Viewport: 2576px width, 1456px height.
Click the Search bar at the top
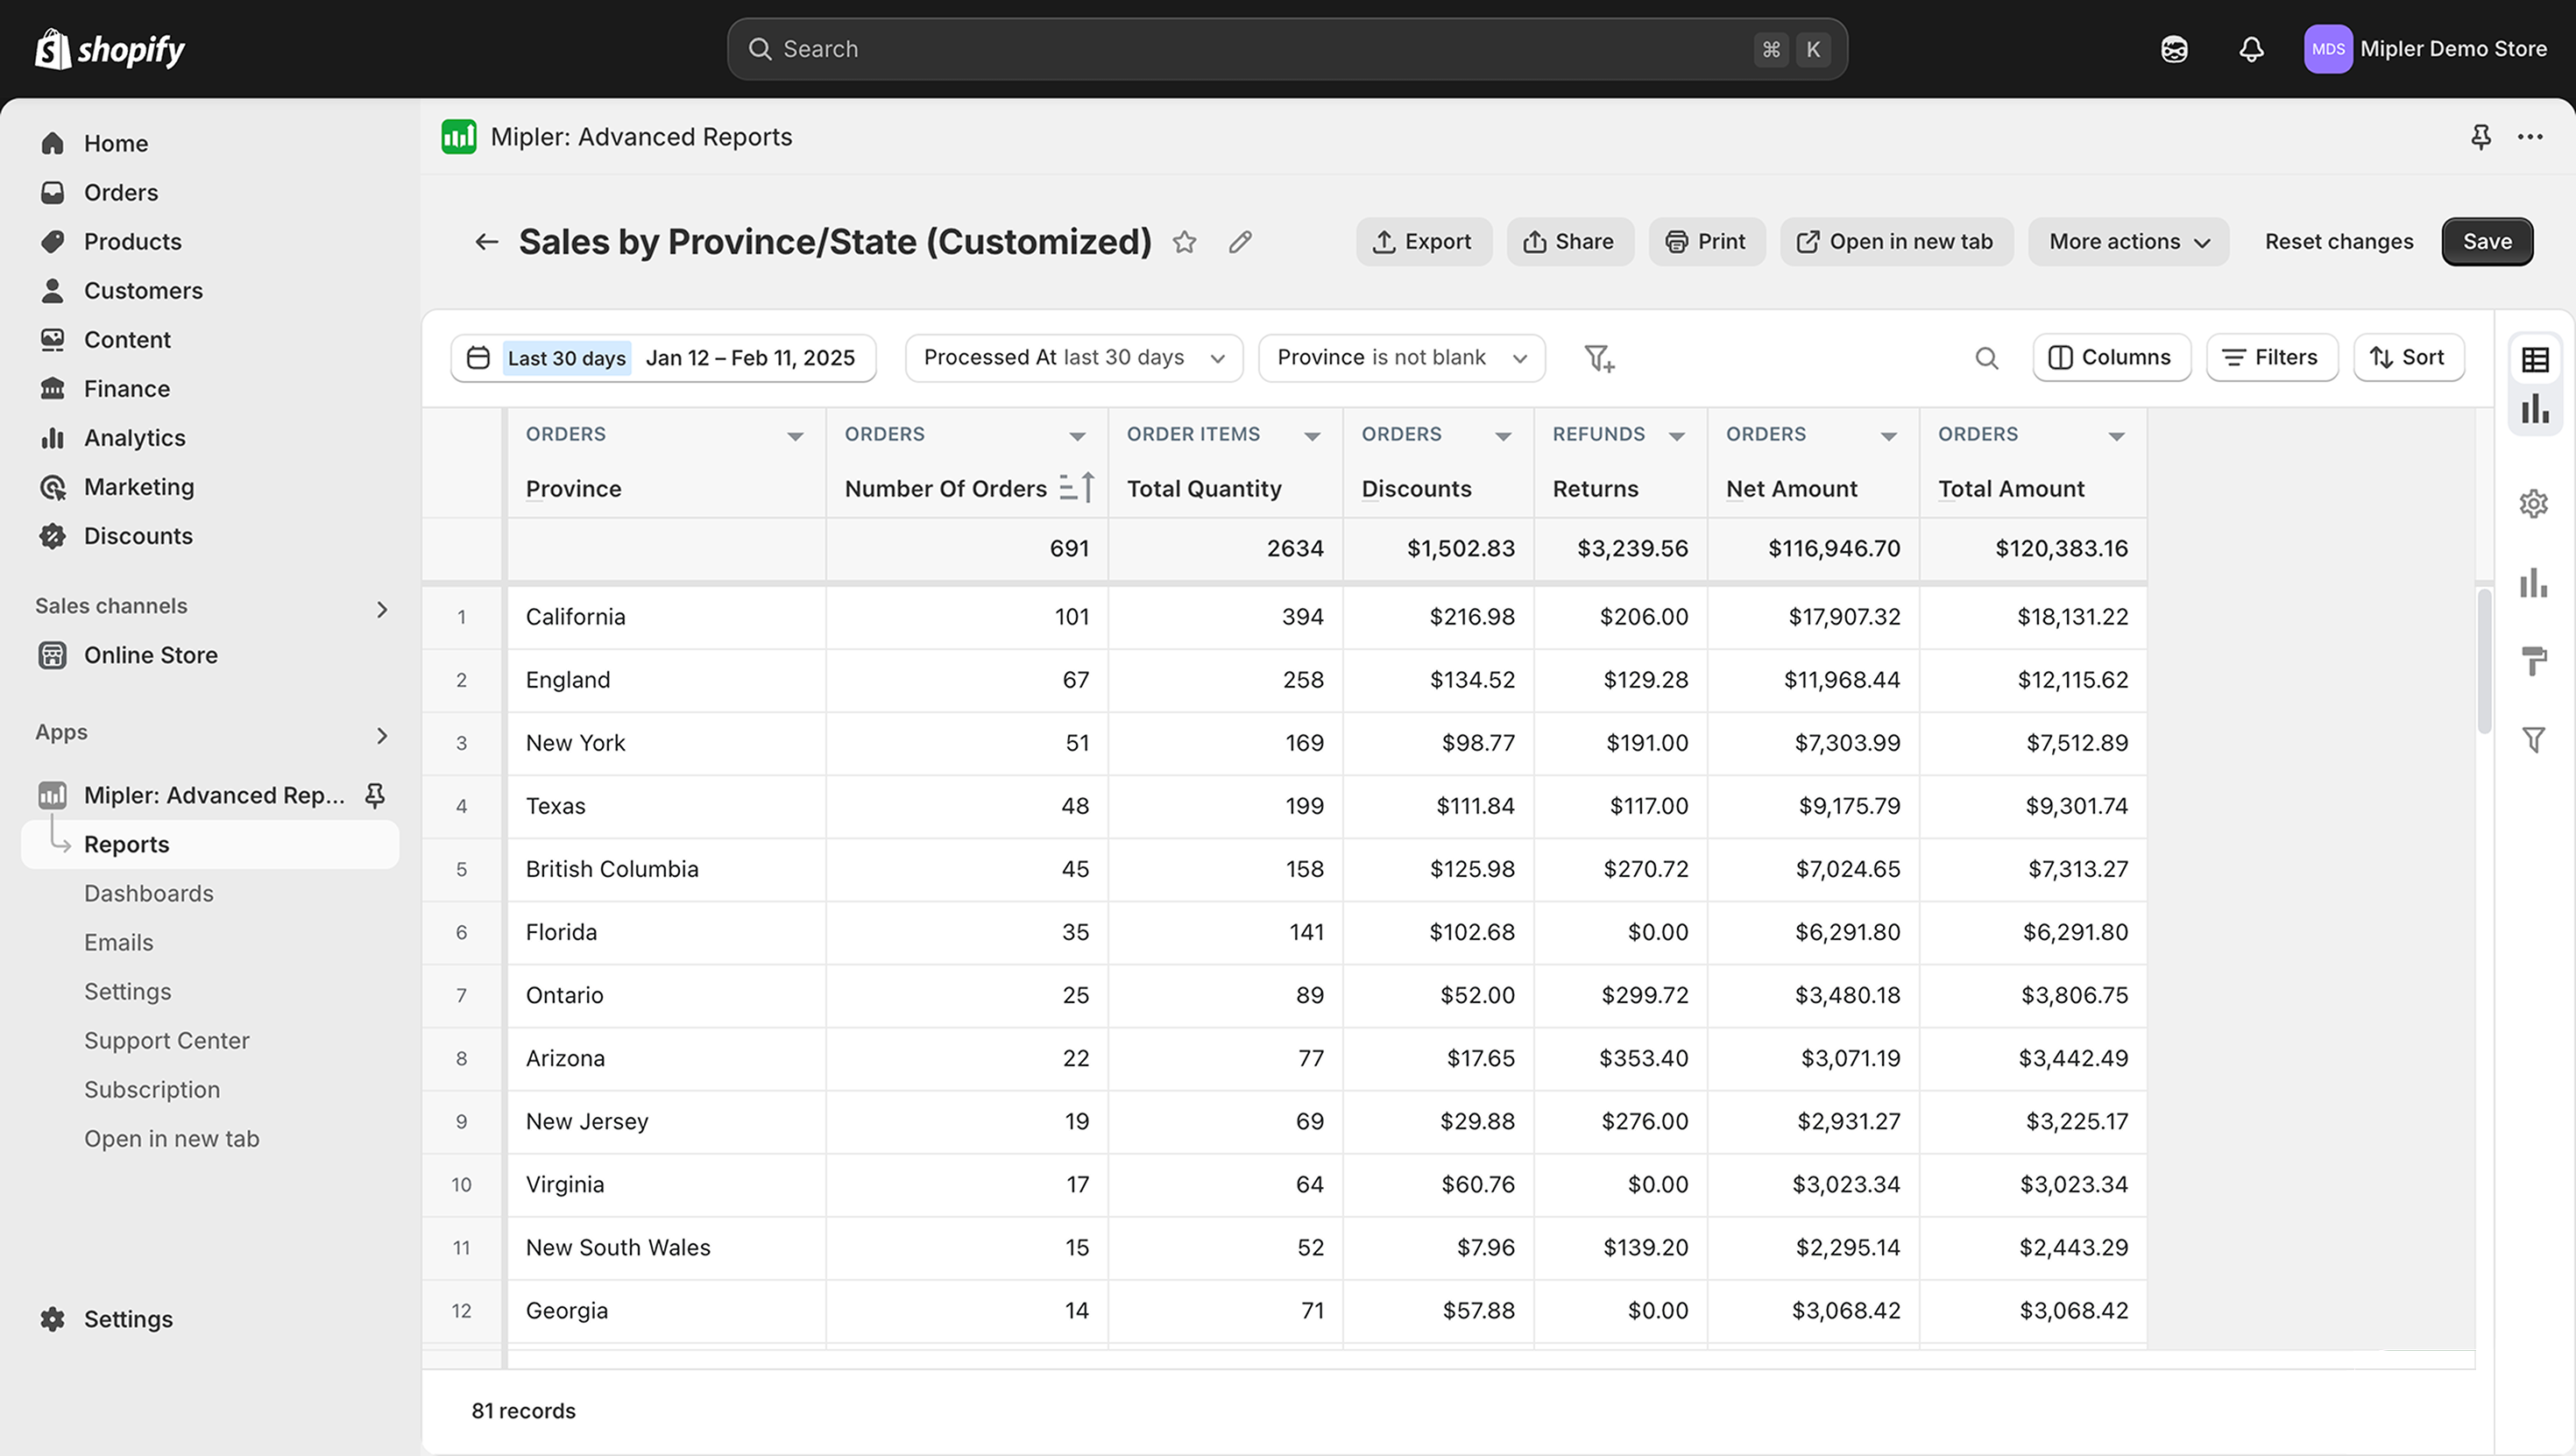pyautogui.click(x=1286, y=48)
